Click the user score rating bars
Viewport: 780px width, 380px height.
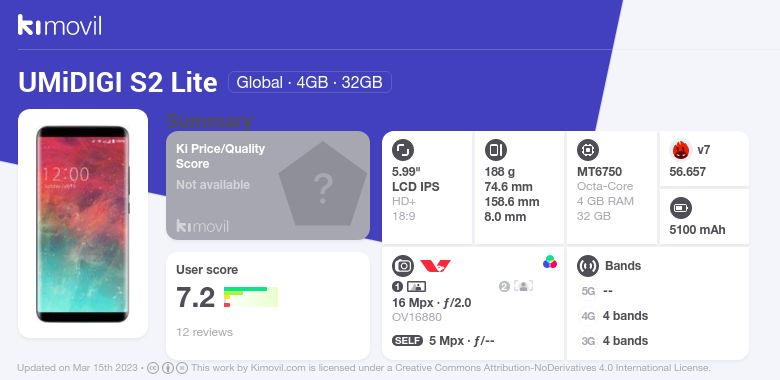point(251,297)
